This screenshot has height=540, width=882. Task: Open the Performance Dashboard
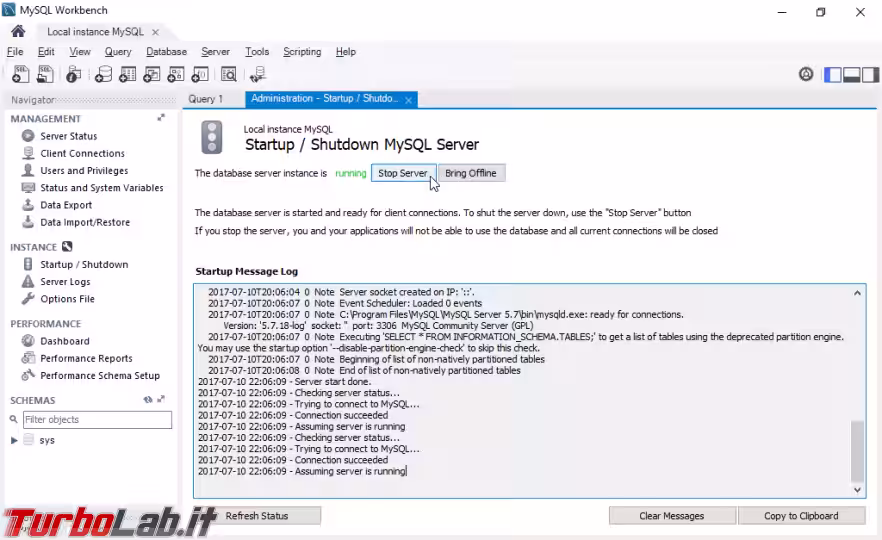(x=65, y=341)
